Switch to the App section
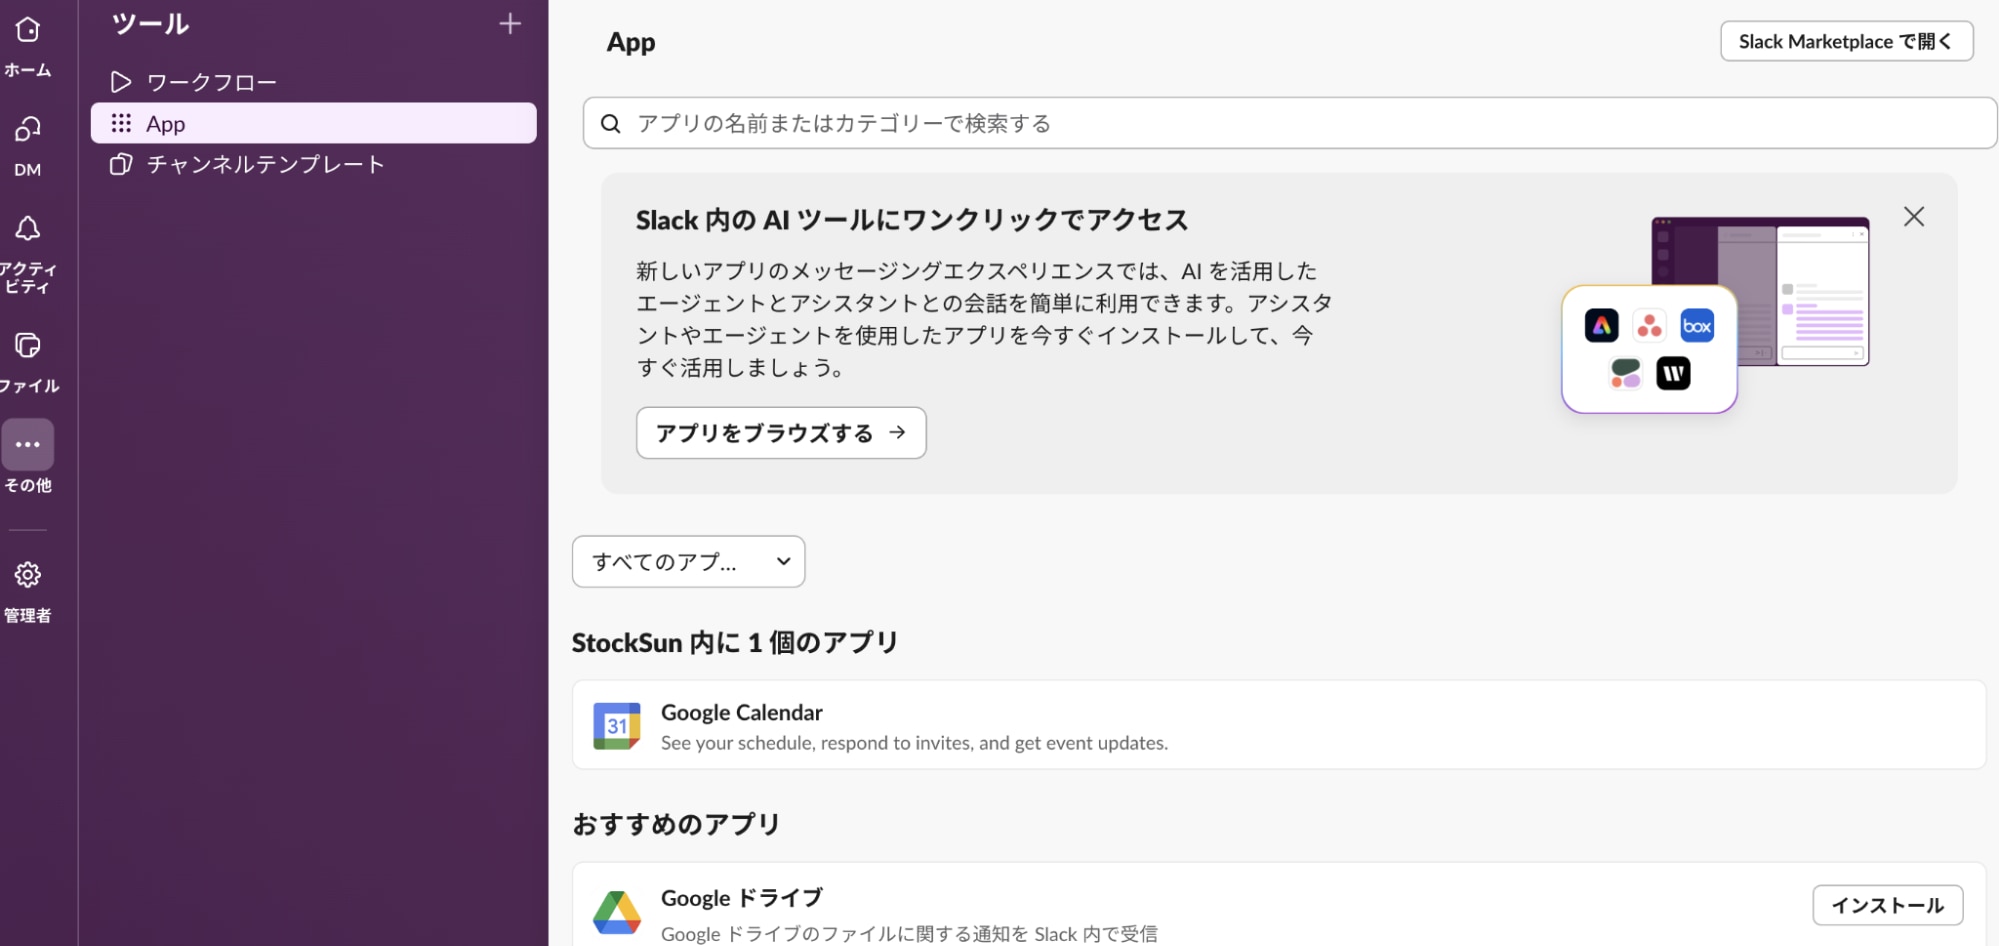The height and width of the screenshot is (946, 1999). (x=165, y=123)
